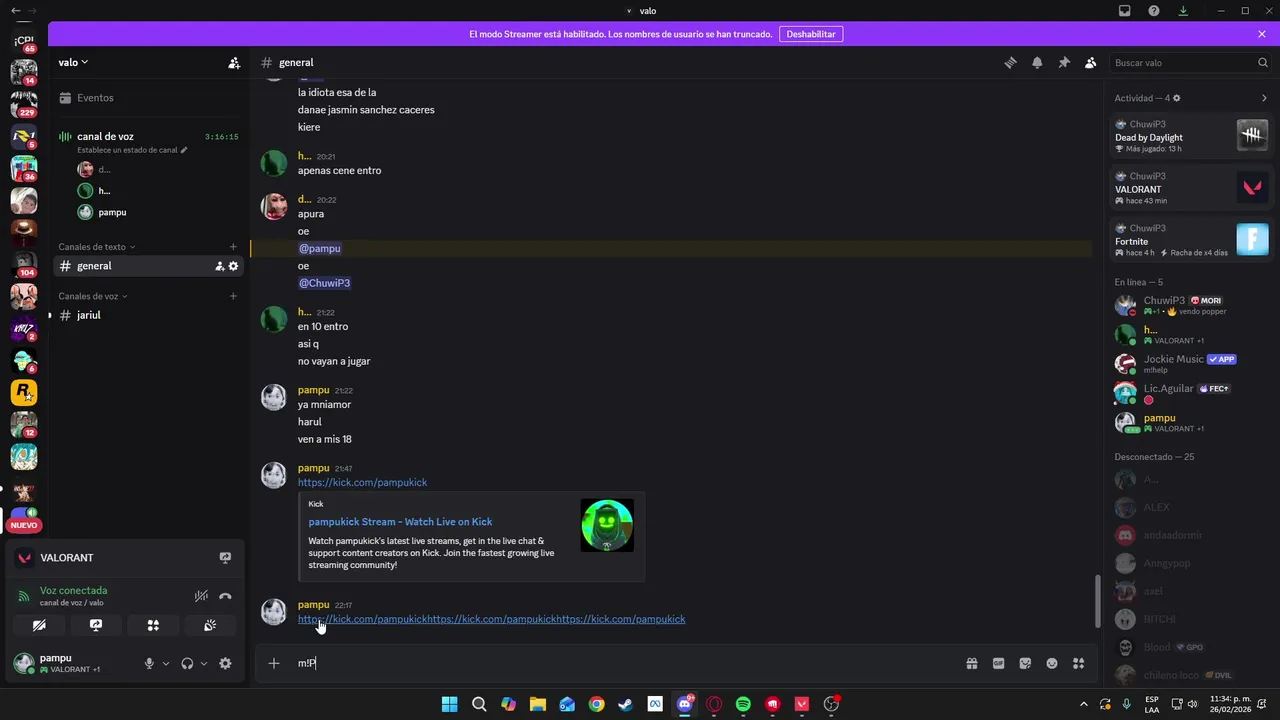Open the Fortnite activity card
This screenshot has width=1280, height=720.
click(x=1191, y=240)
